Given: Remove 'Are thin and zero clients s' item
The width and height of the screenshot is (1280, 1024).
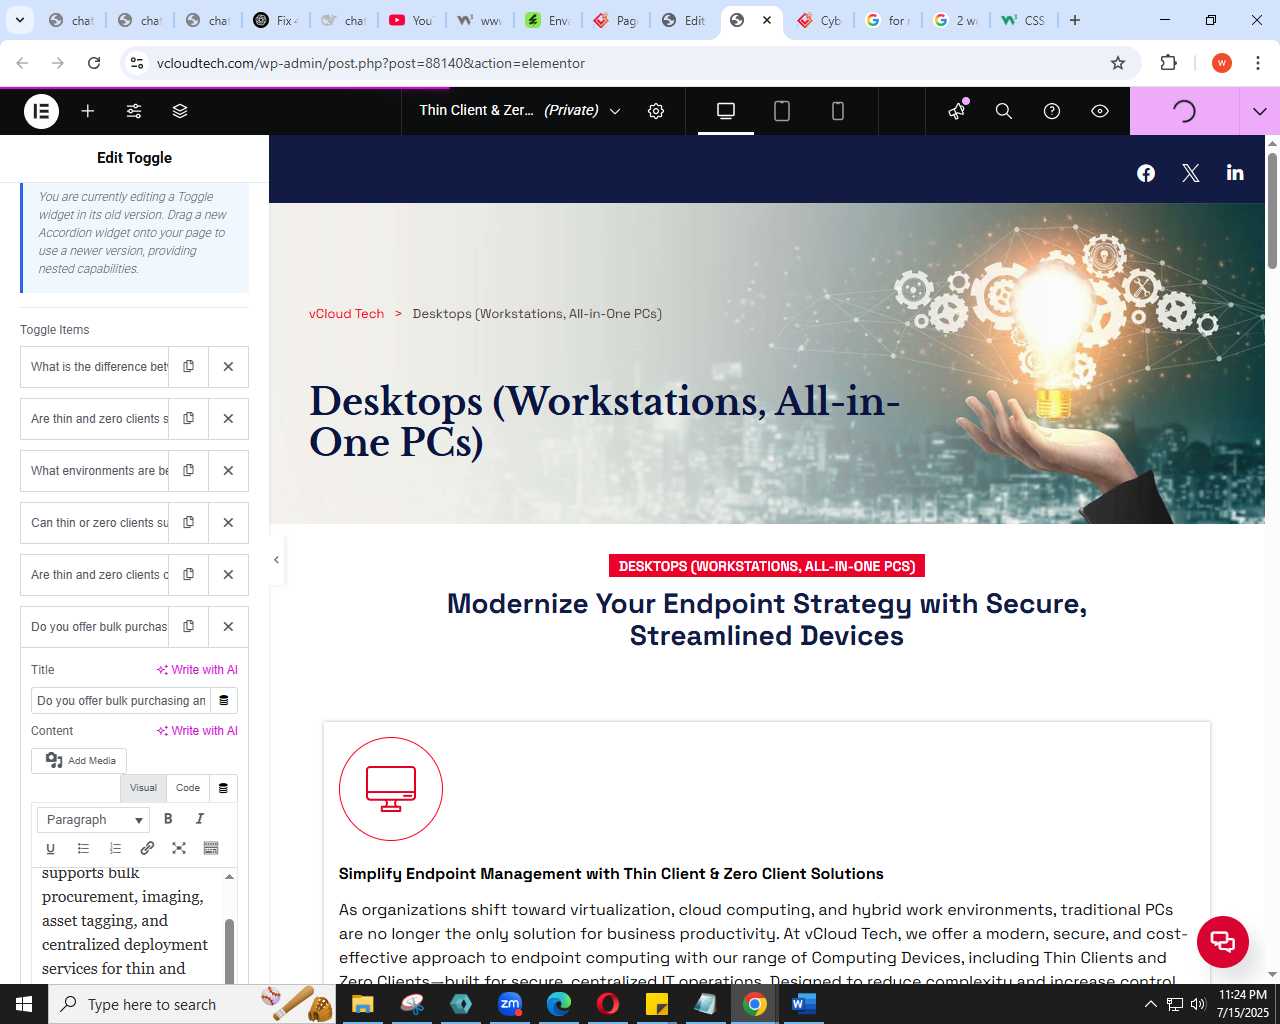Looking at the screenshot, I should click(x=228, y=419).
